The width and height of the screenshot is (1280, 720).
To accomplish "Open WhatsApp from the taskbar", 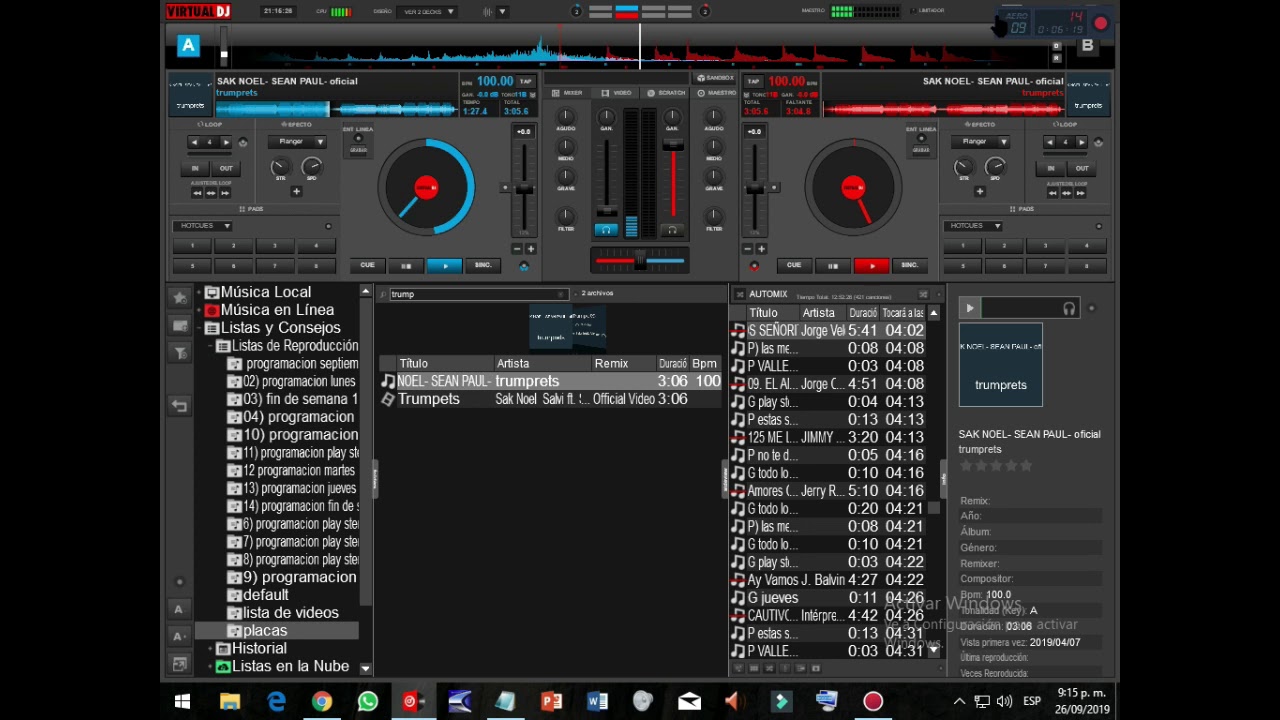I will [x=367, y=701].
